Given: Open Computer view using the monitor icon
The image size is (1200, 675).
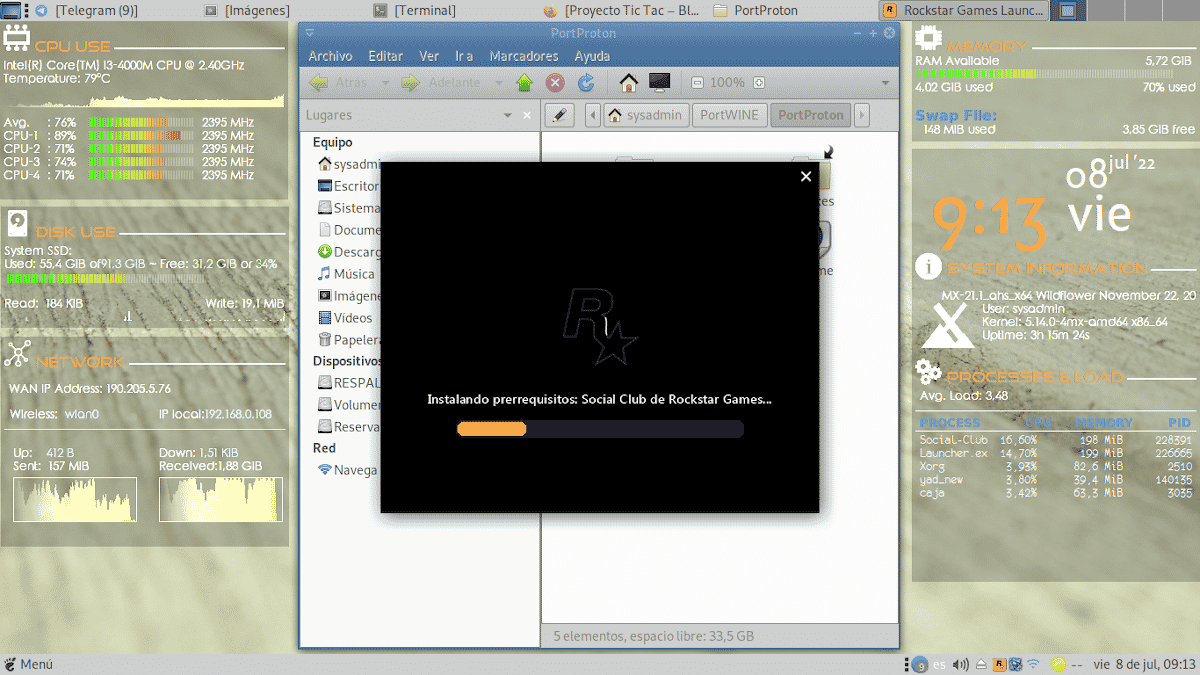Looking at the screenshot, I should coord(659,83).
